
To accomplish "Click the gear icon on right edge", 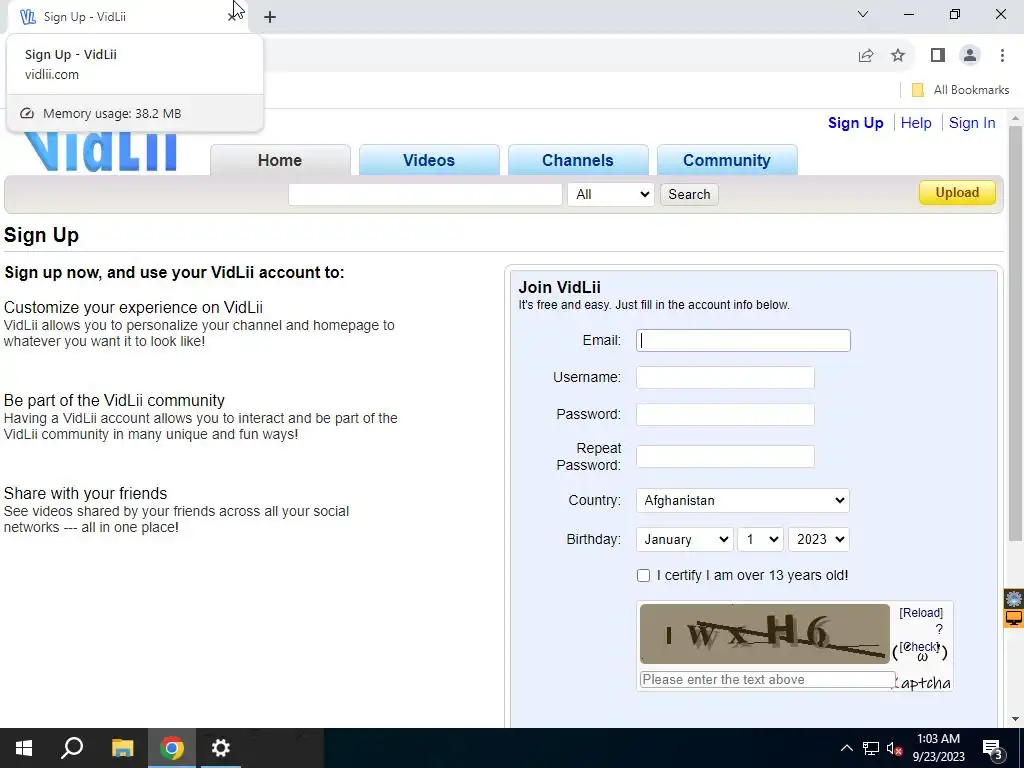I will [x=1014, y=598].
